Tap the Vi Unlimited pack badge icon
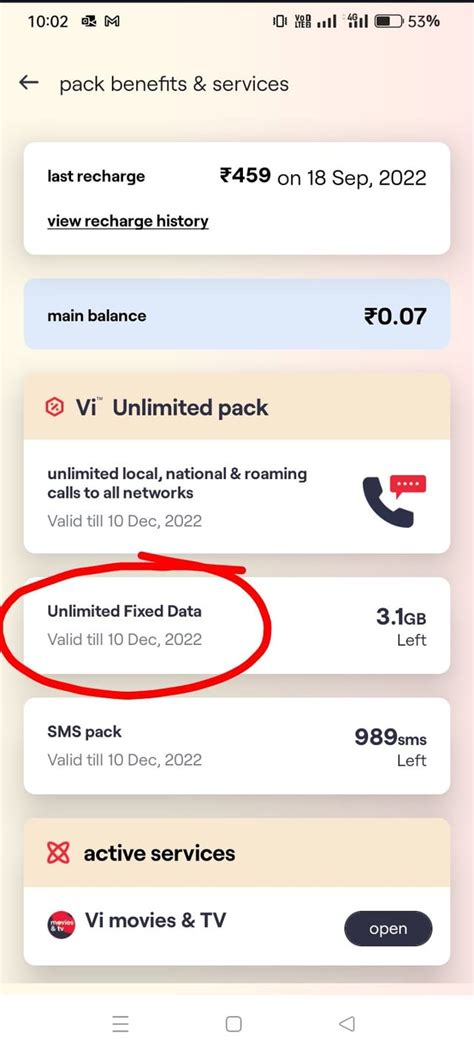 pyautogui.click(x=54, y=407)
